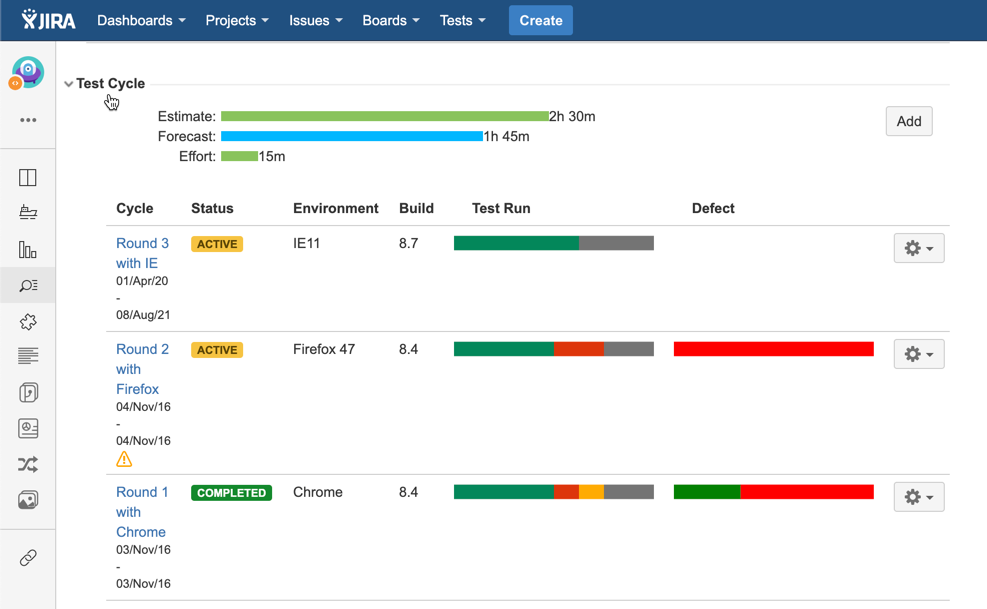The image size is (987, 609).
Task: Click the three-dots more icon in sidebar
Action: [28, 120]
